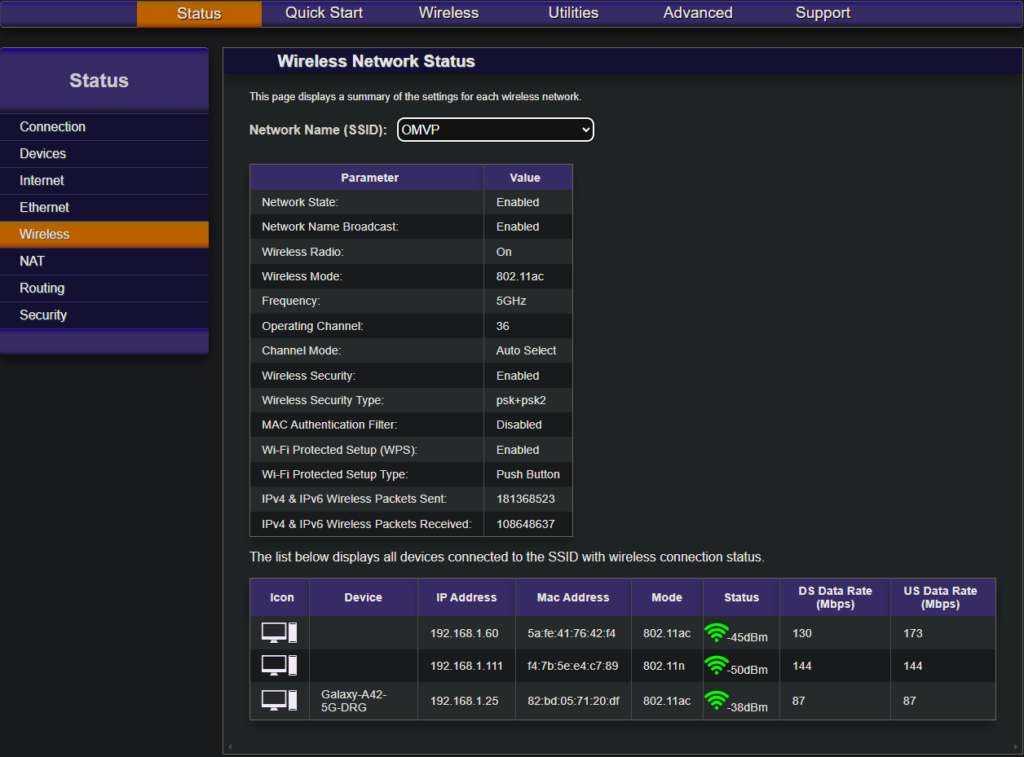Select Connection in the Status sidebar
The image size is (1024, 757).
tap(53, 127)
